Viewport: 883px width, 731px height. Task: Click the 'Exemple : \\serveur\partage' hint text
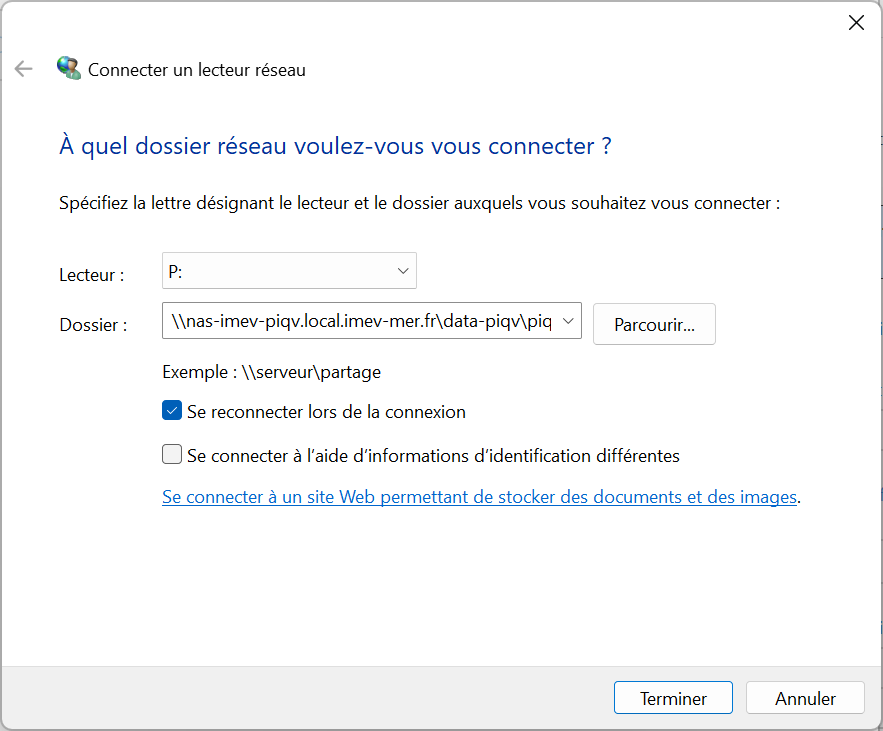click(x=271, y=372)
